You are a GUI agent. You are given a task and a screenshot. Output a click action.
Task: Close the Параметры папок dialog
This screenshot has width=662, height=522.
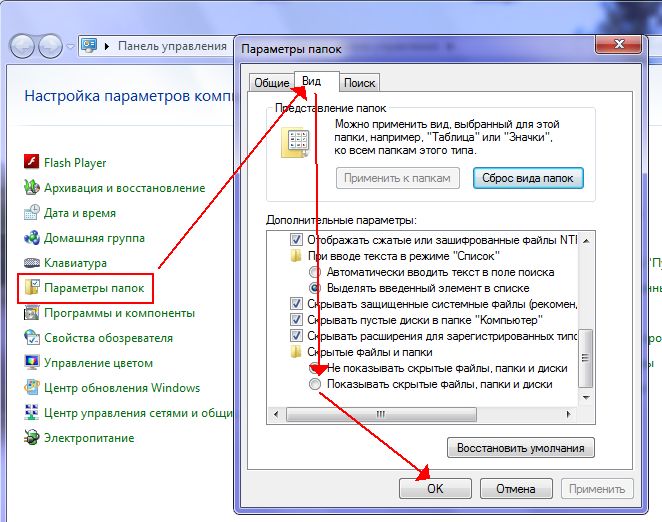click(x=619, y=44)
